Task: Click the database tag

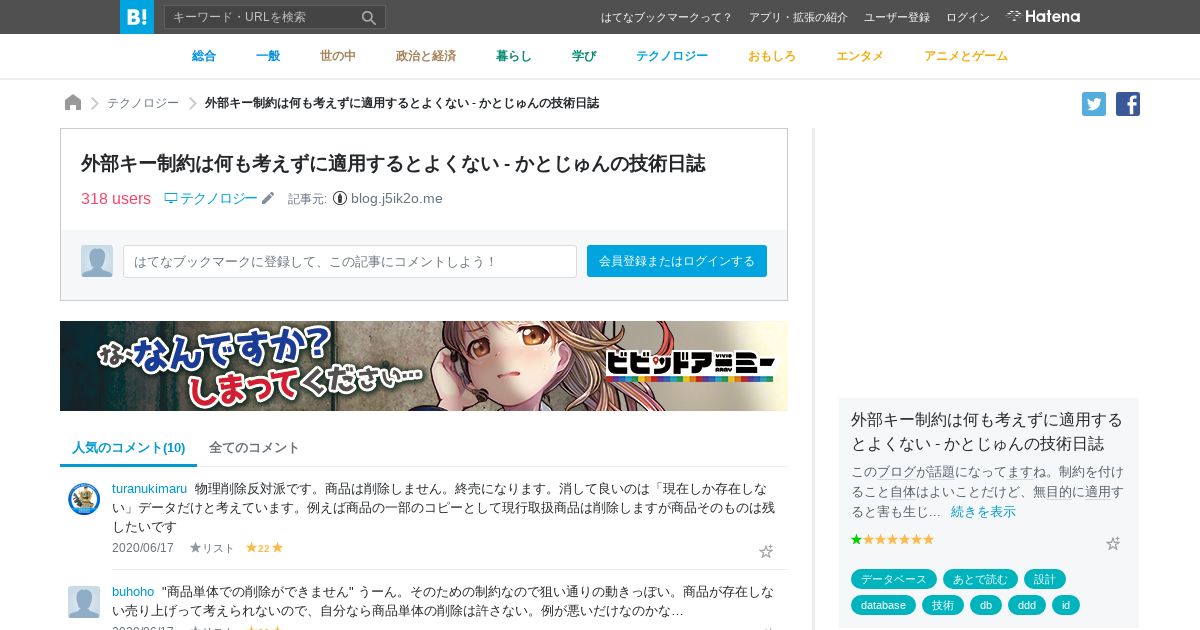Action: coord(883,605)
